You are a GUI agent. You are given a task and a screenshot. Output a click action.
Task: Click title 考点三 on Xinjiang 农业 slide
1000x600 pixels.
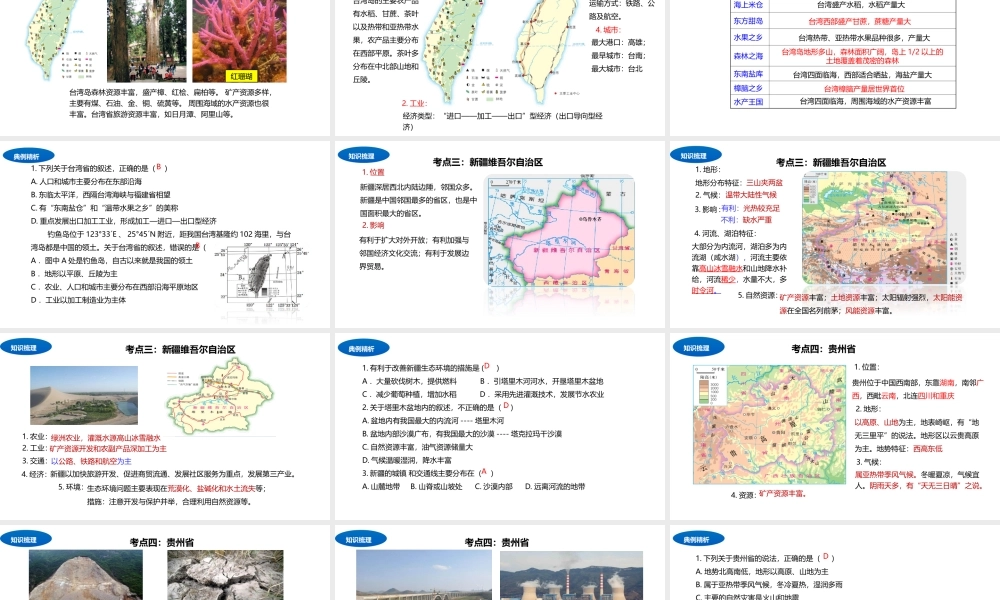[180, 349]
